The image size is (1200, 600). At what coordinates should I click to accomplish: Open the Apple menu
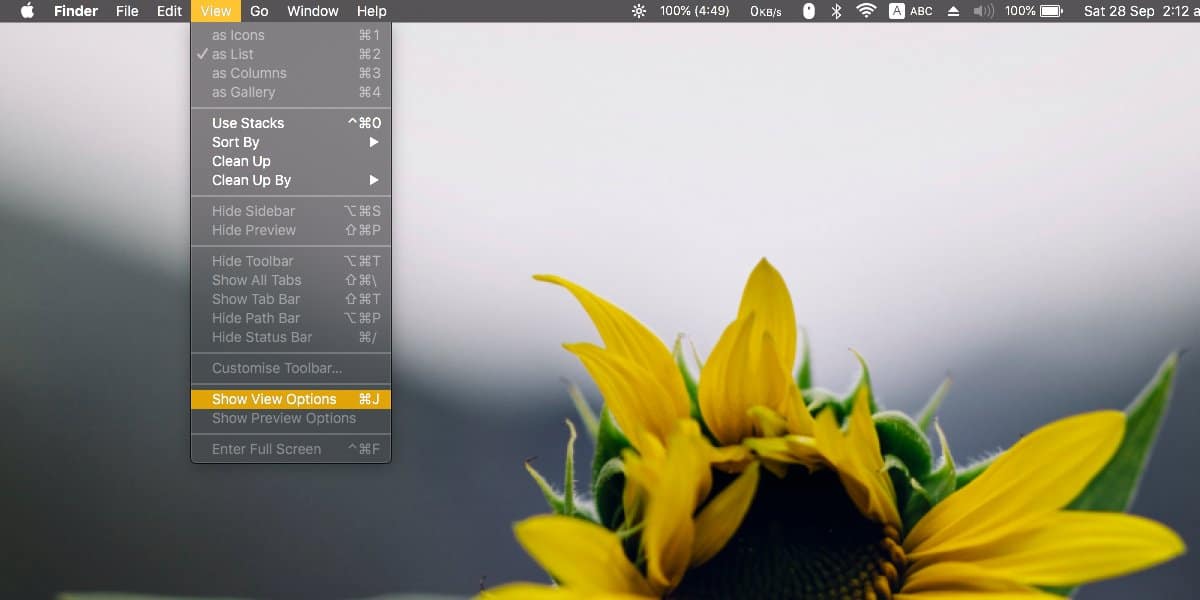[x=26, y=11]
